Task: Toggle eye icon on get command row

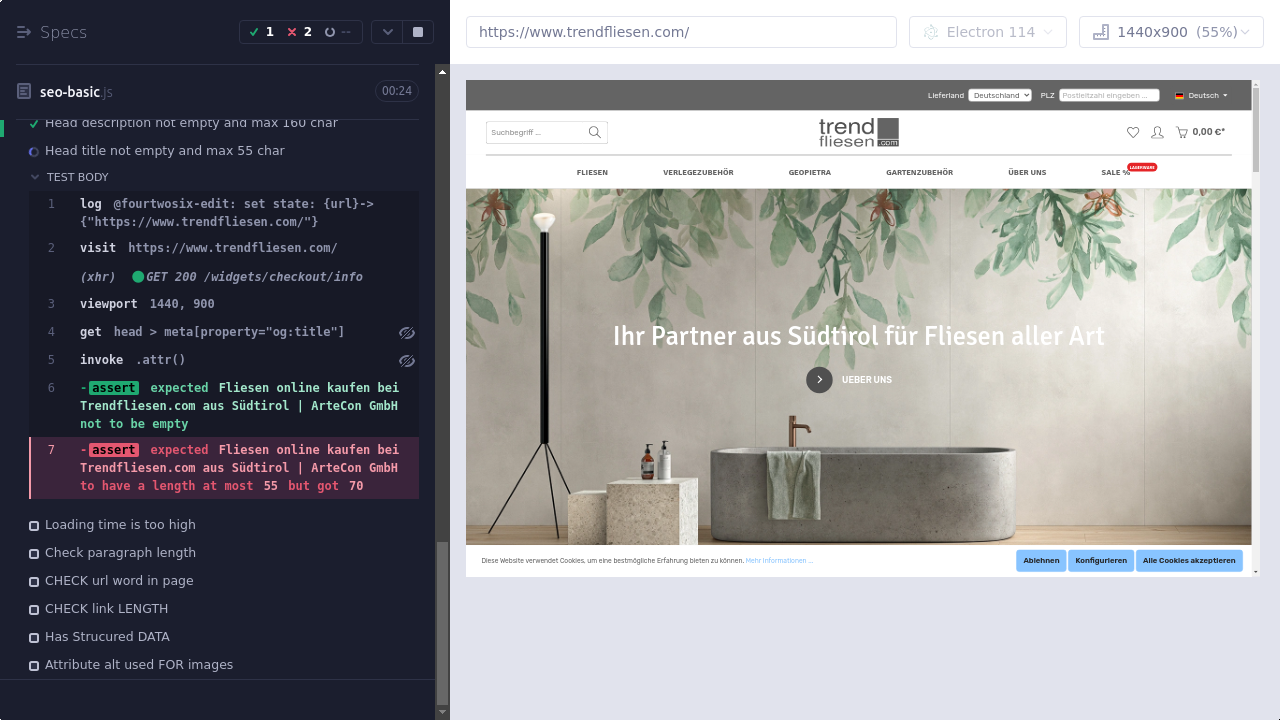Action: (406, 333)
